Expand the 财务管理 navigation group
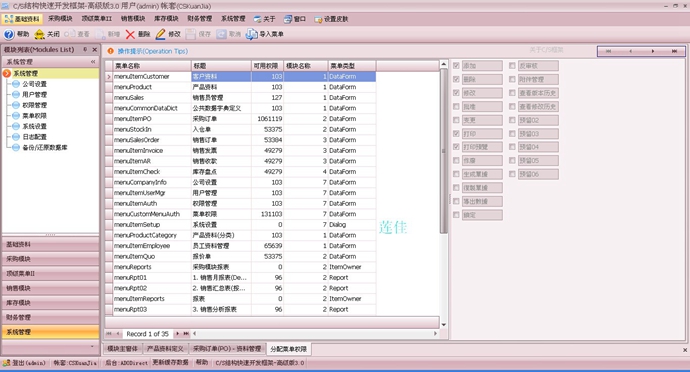690x372 pixels. pos(51,317)
